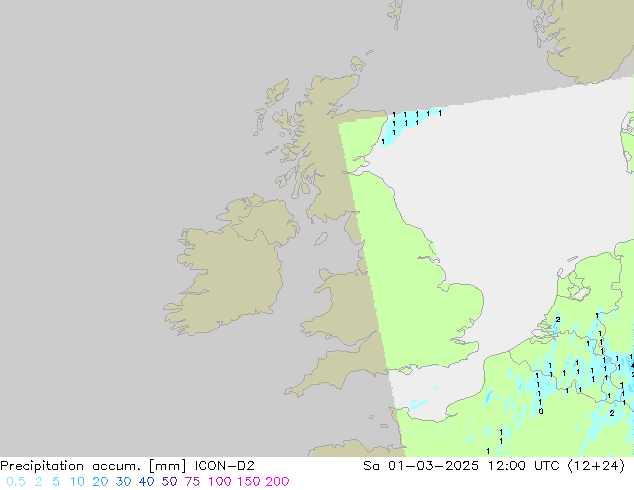Select the 10 mm legend value
The image size is (634, 490).
tap(77, 482)
